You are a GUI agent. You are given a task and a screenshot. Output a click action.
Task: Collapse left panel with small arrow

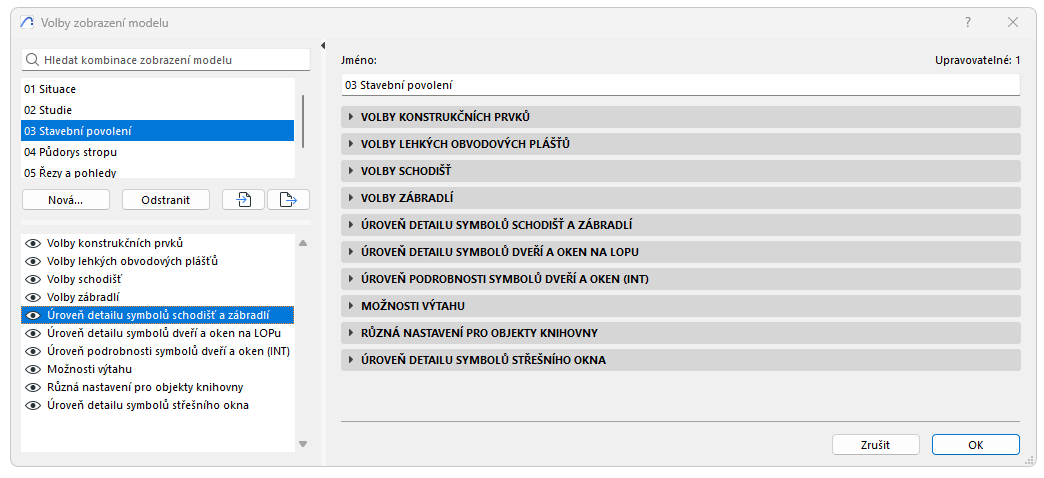click(x=323, y=46)
